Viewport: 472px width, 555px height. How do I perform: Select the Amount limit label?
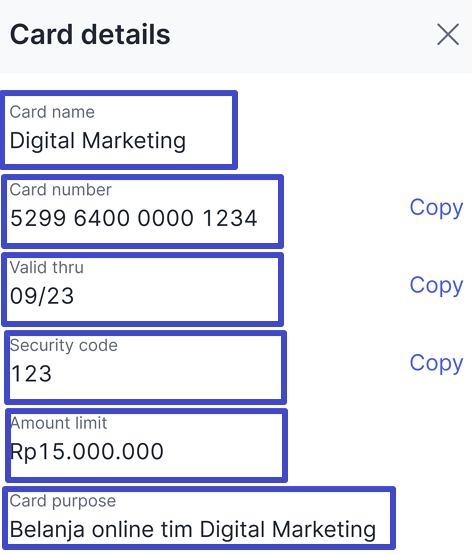[x=59, y=423]
